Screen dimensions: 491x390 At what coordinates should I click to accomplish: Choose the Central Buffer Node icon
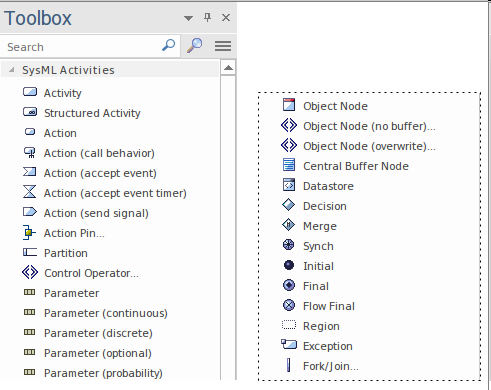pyautogui.click(x=289, y=165)
